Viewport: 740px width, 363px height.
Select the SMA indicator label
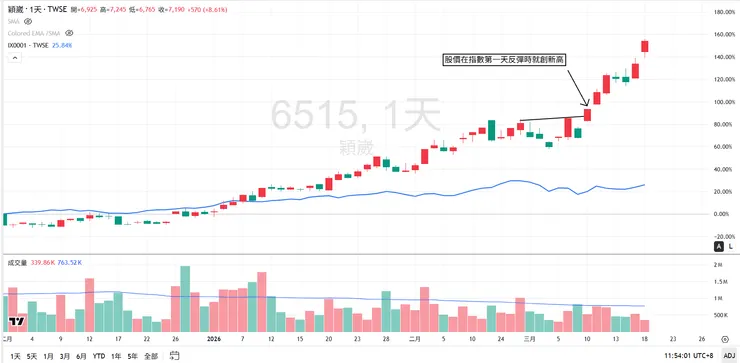(14, 21)
